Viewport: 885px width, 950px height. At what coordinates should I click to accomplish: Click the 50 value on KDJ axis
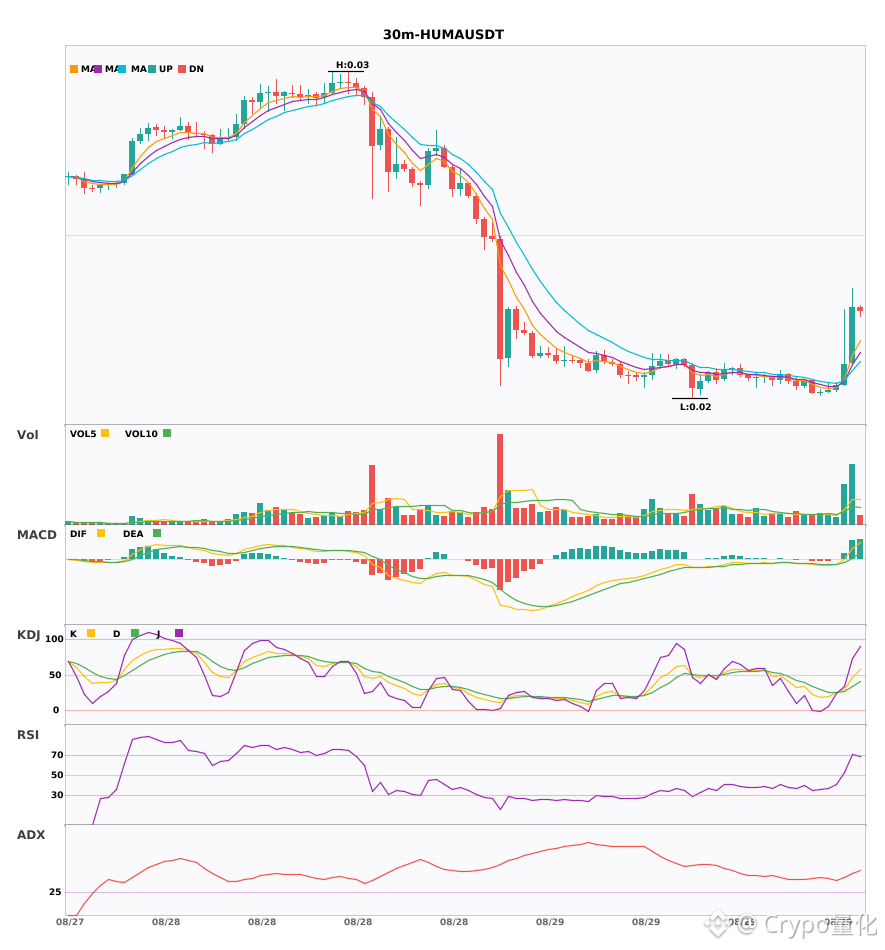coord(55,675)
